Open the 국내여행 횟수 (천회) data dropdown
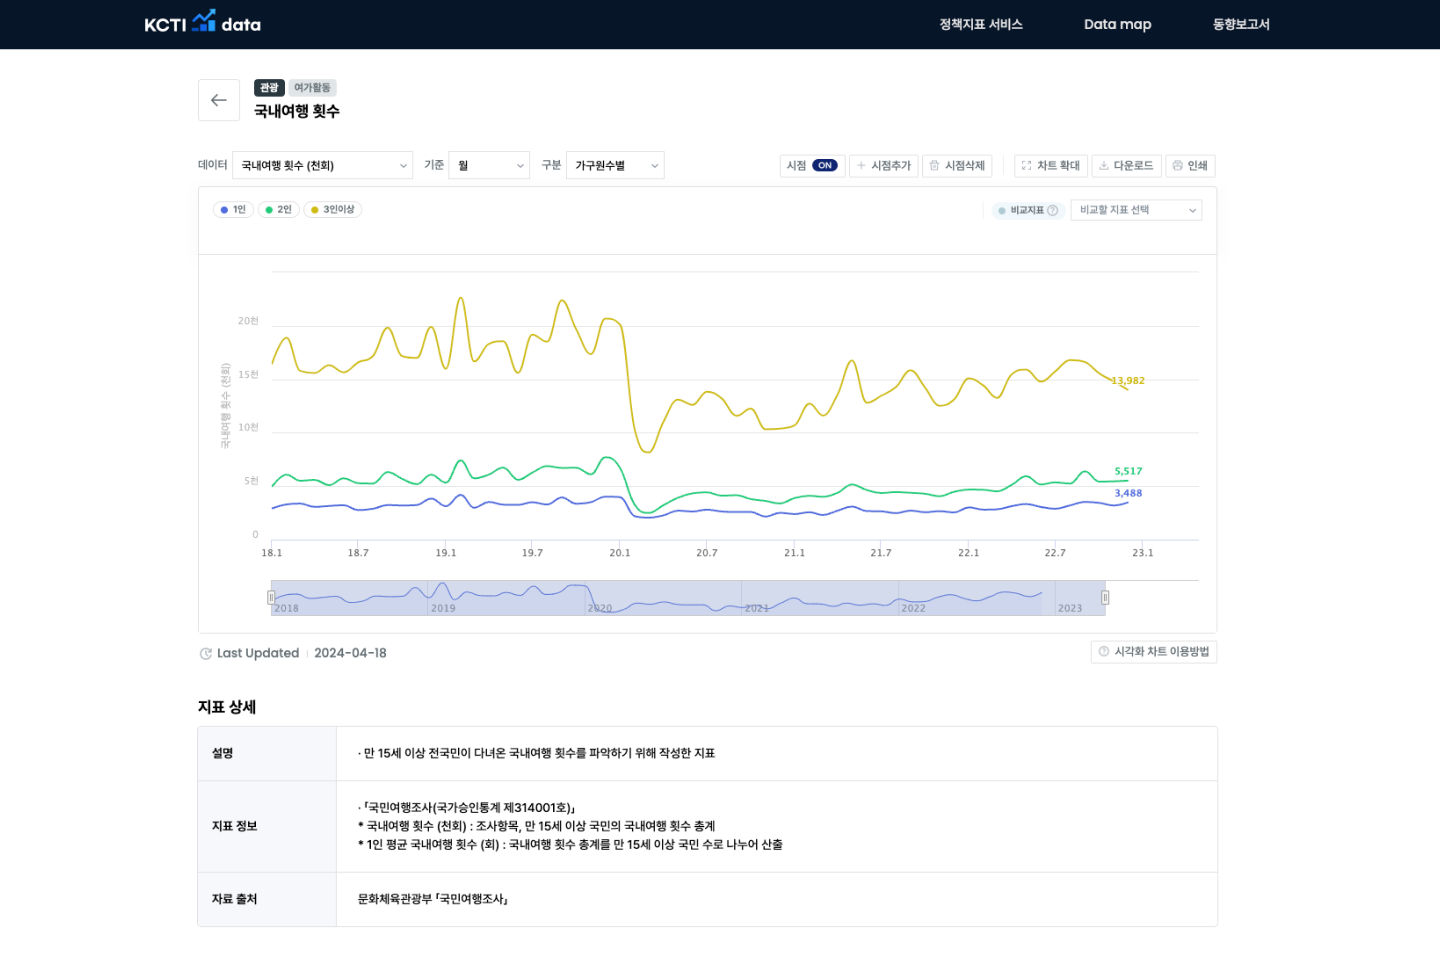 (x=322, y=166)
